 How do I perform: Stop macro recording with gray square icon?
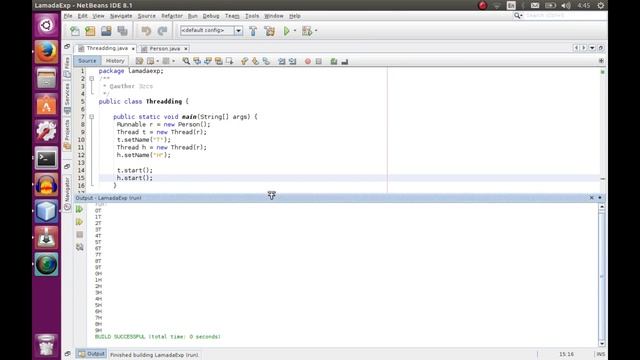point(319,61)
